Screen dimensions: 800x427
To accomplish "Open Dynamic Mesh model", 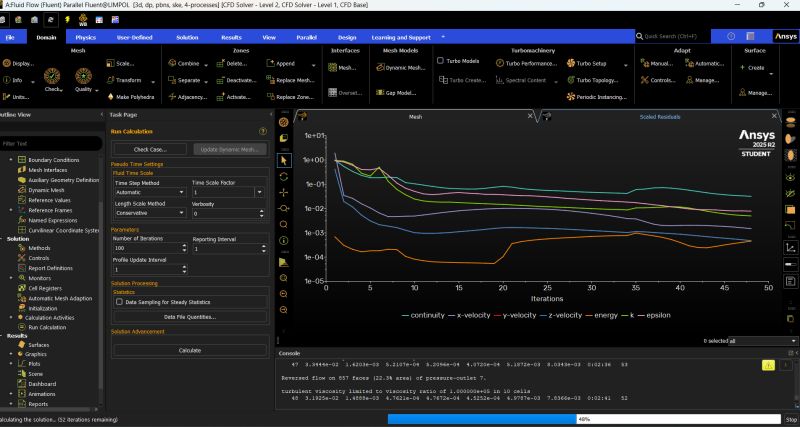I will click(401, 67).
